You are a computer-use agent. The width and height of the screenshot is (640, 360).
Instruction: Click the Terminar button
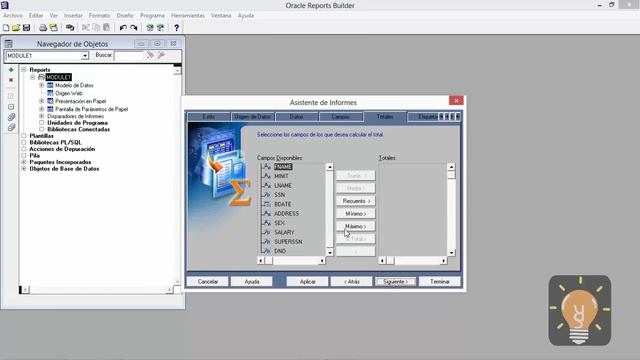click(x=440, y=282)
